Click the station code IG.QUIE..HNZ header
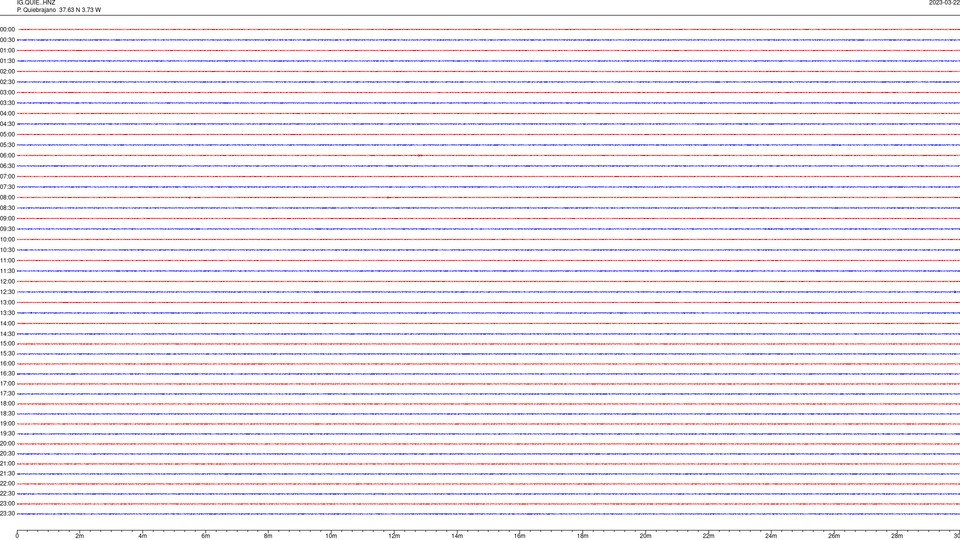Image resolution: width=960 pixels, height=540 pixels. [36, 2]
